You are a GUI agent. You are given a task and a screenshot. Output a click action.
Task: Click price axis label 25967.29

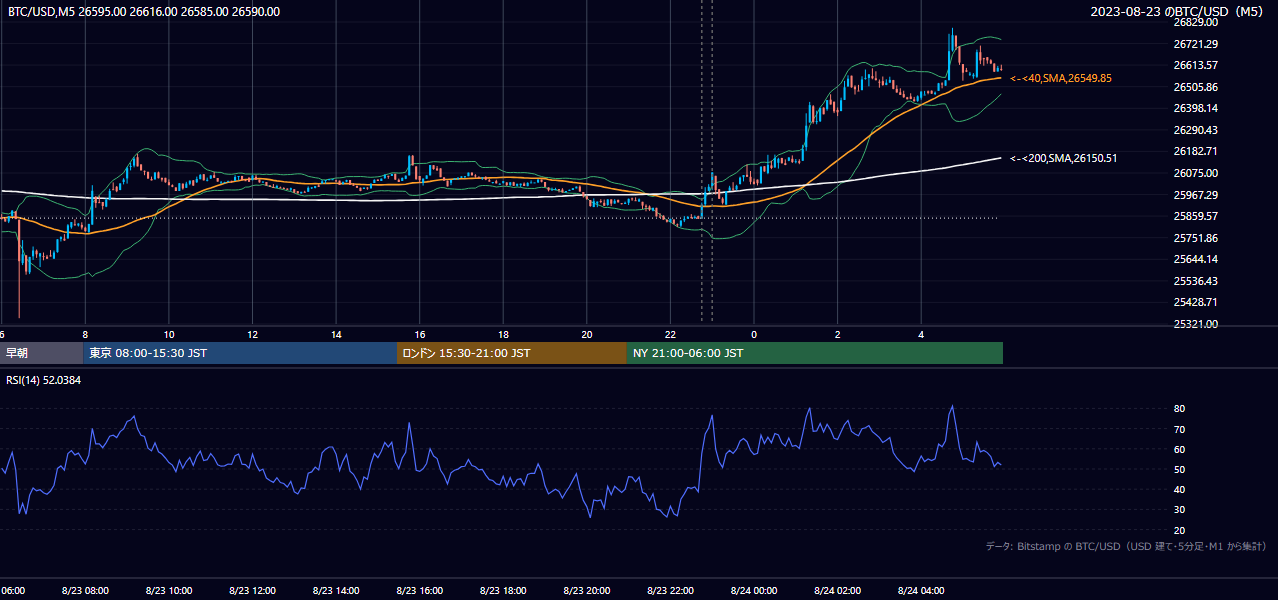pos(1195,195)
